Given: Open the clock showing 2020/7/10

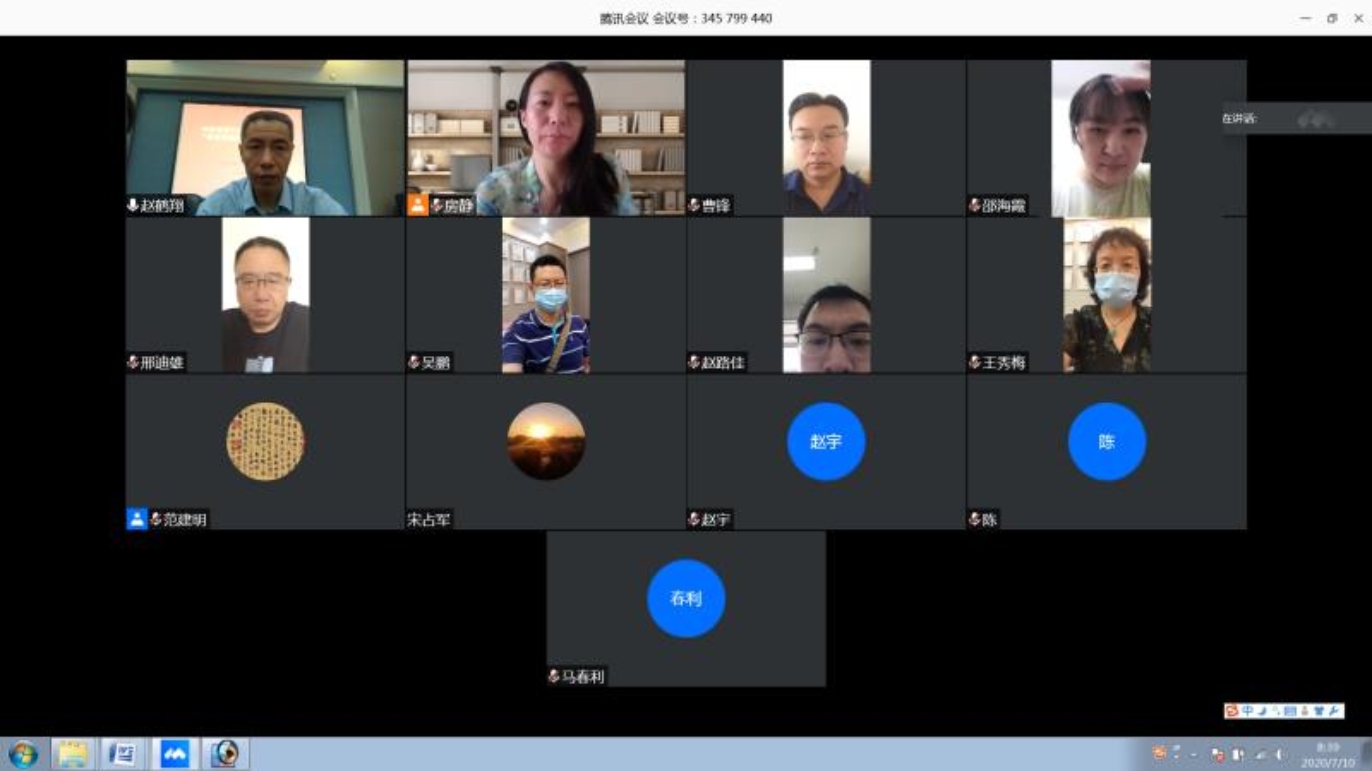Looking at the screenshot, I should 1327,755.
